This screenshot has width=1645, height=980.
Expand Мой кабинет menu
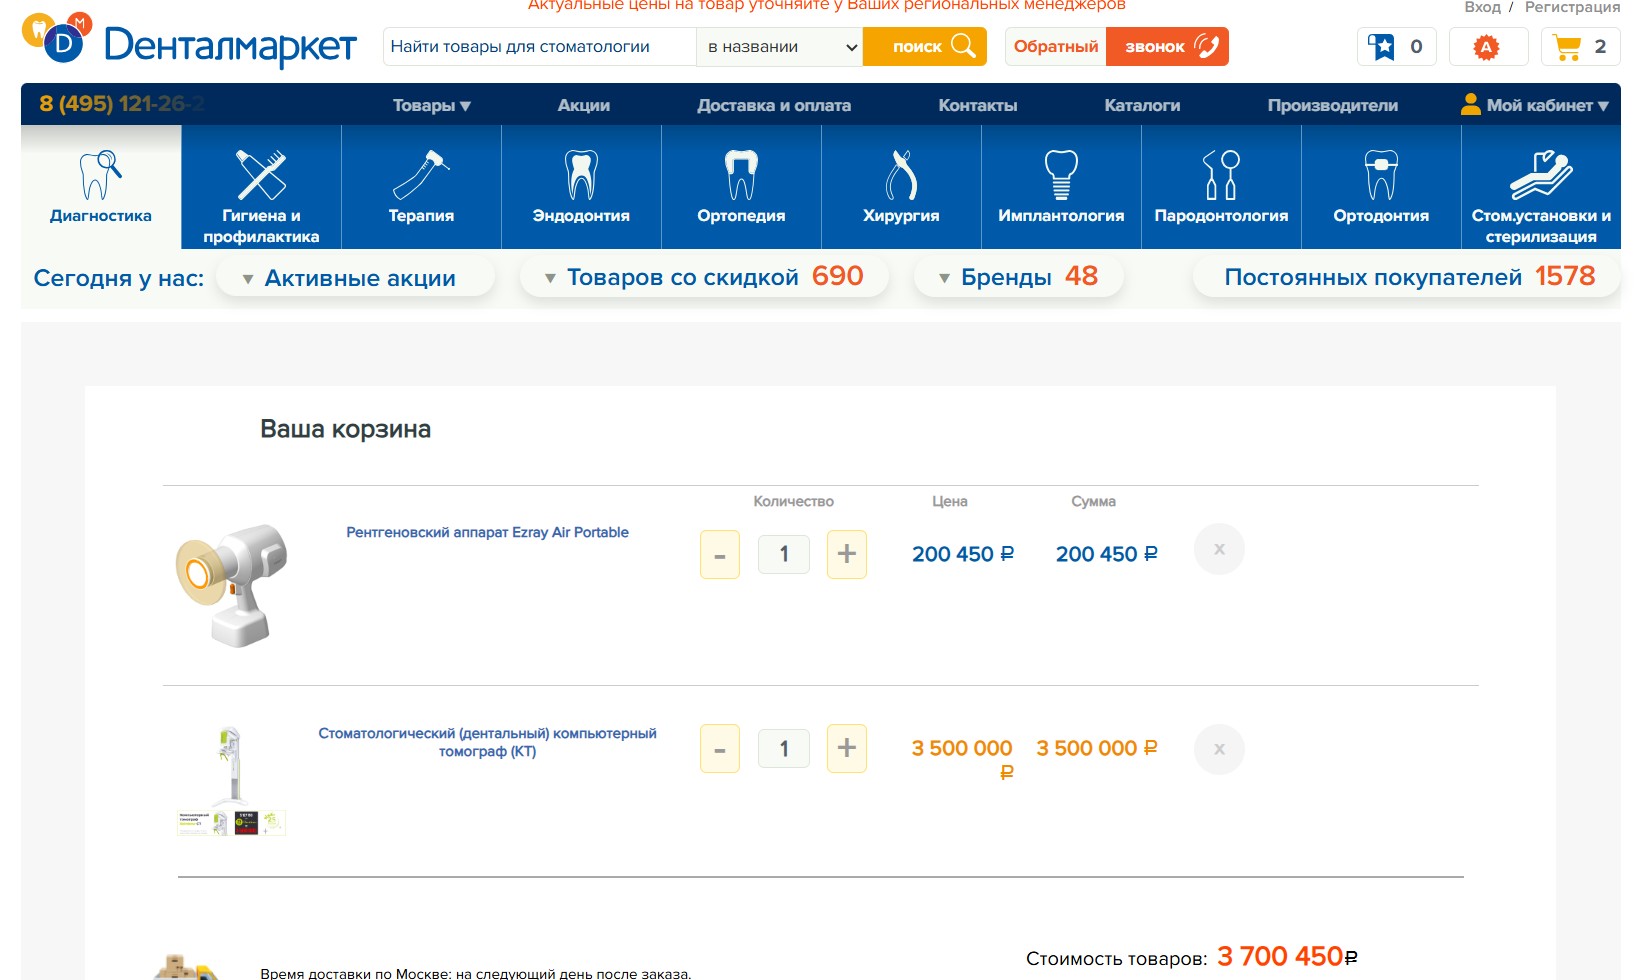[x=1535, y=105]
